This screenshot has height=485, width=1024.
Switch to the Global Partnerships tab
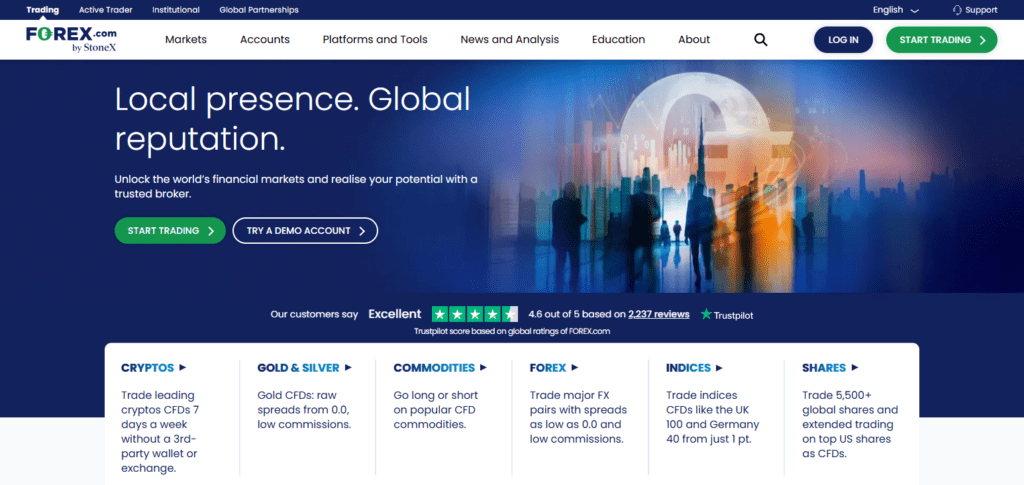point(259,10)
